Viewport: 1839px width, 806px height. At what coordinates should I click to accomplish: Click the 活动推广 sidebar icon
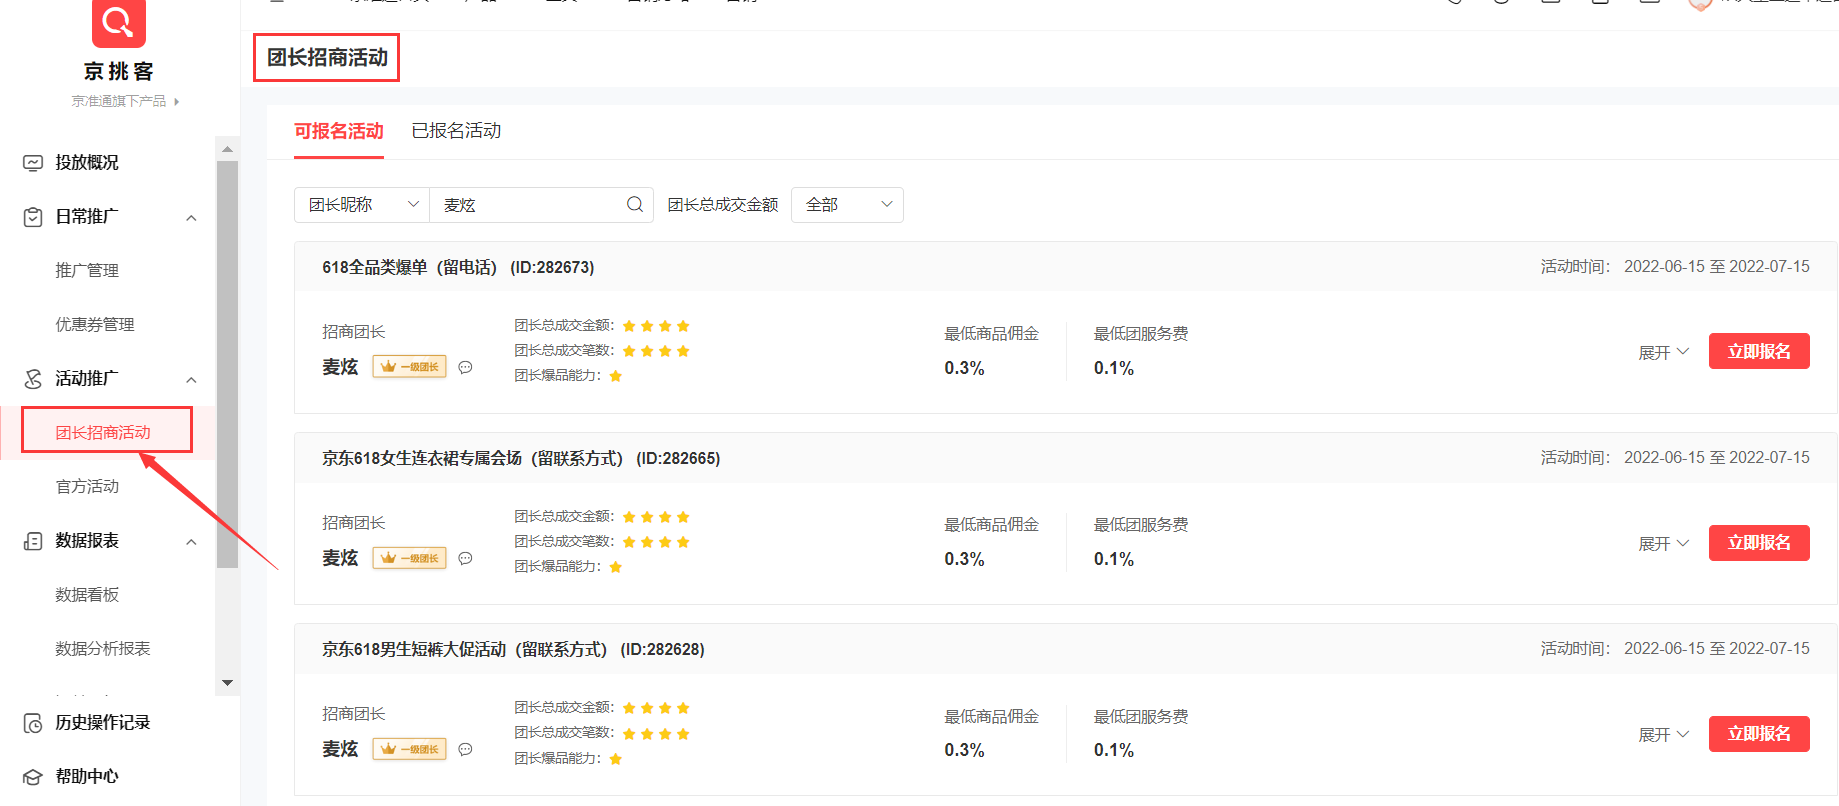pos(33,379)
